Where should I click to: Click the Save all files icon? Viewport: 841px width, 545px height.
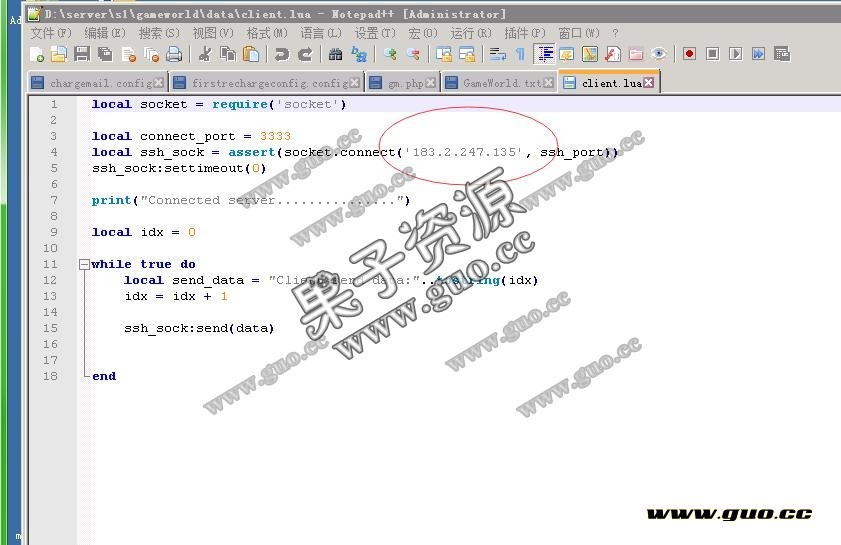(x=105, y=54)
